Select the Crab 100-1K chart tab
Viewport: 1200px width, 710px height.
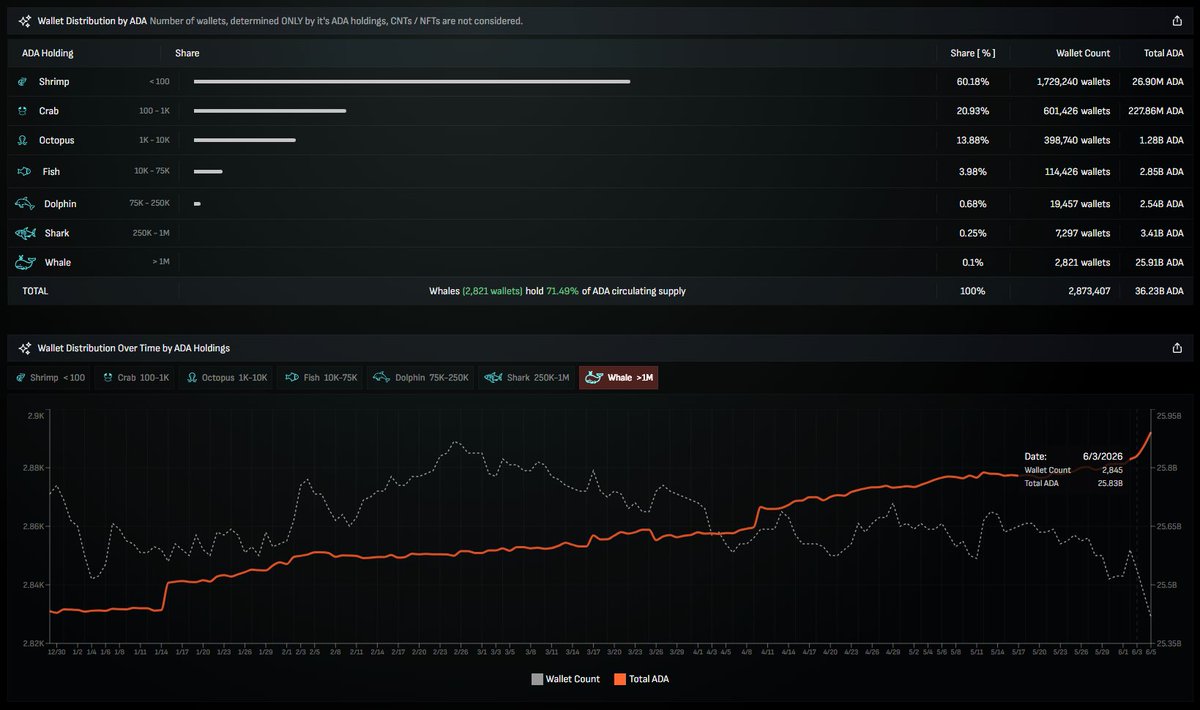pyautogui.click(x=135, y=378)
